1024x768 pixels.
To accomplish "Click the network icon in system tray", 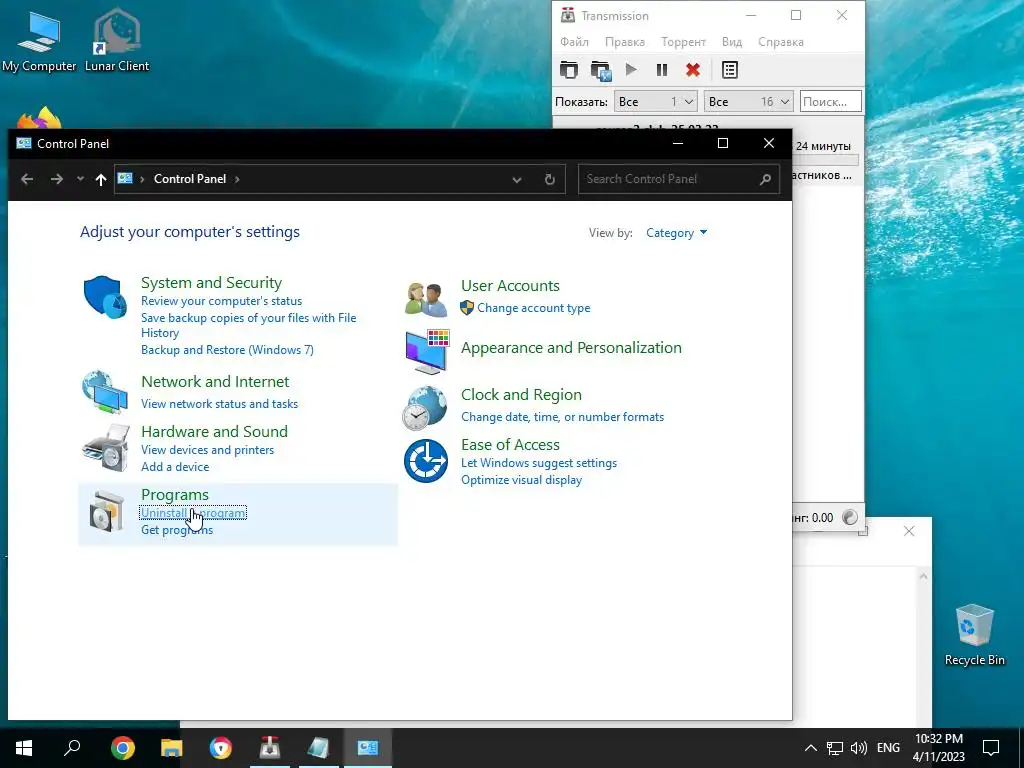I will [x=834, y=748].
